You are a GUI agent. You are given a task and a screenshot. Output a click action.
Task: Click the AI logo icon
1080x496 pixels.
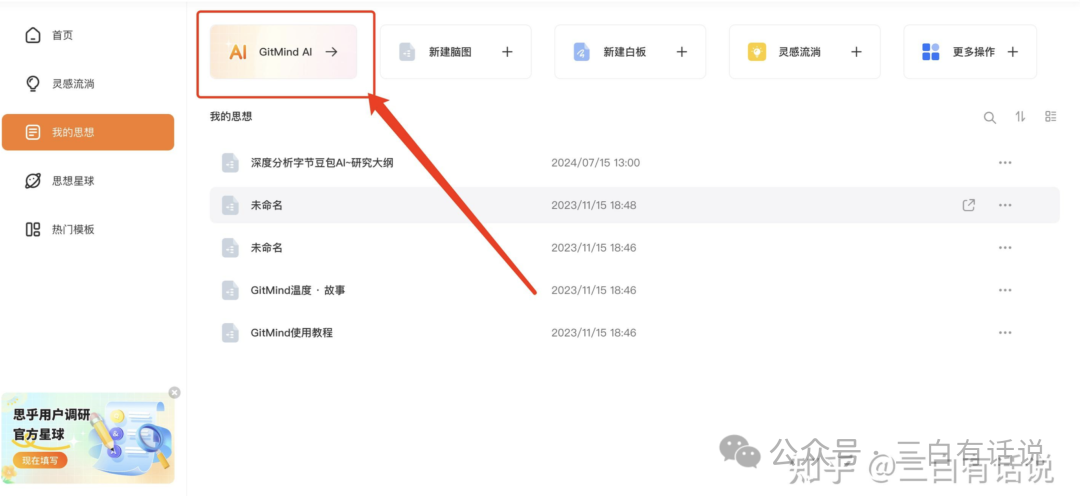tap(237, 52)
